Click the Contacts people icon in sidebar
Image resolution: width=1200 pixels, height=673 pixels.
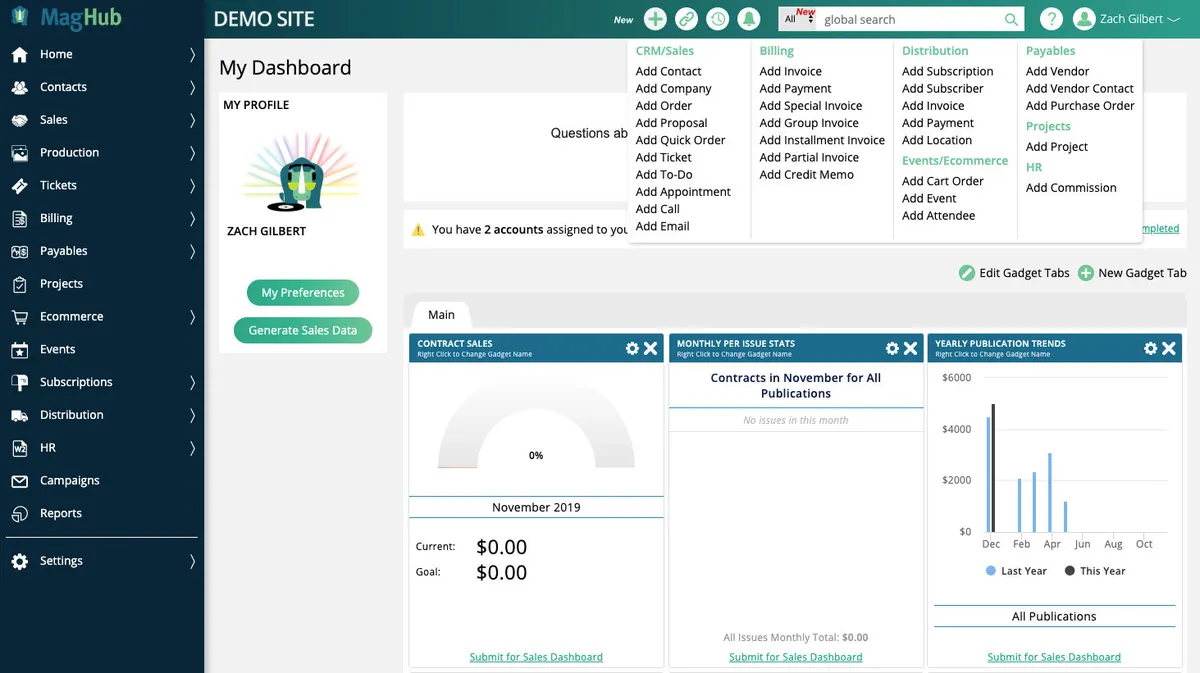[x=19, y=87]
